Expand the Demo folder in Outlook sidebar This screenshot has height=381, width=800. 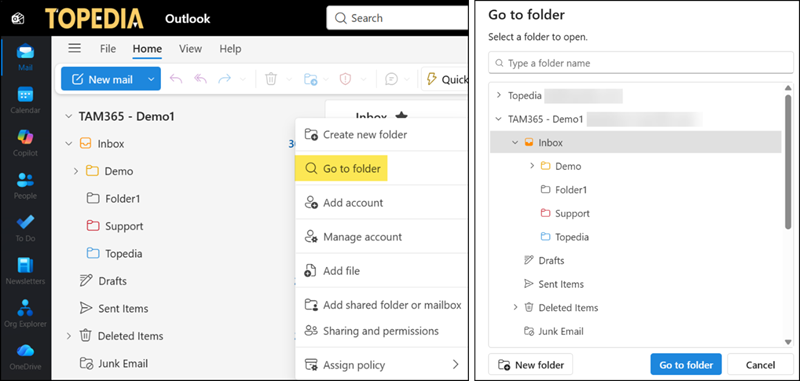click(x=76, y=171)
